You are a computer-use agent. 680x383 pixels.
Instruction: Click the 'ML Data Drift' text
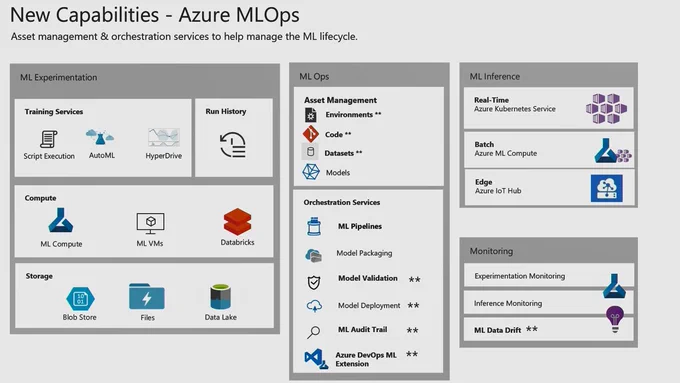pos(497,330)
